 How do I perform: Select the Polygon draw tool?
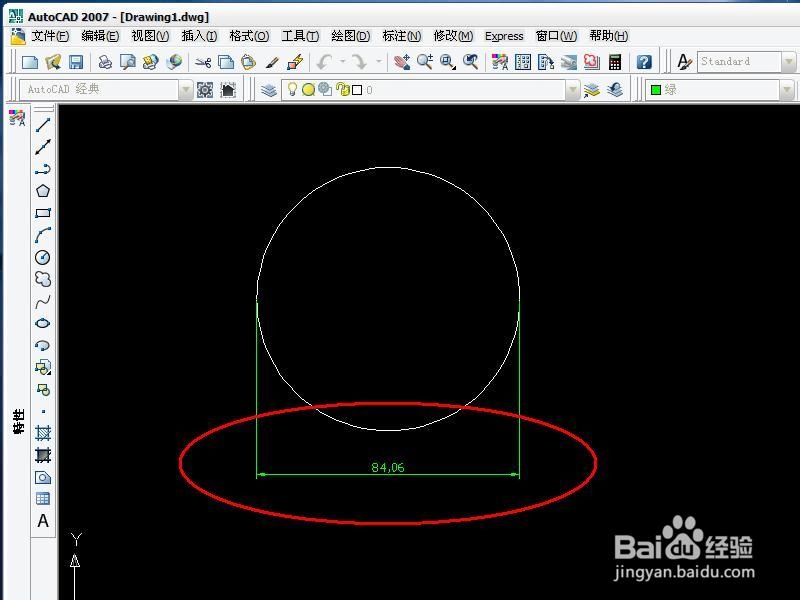coord(43,191)
